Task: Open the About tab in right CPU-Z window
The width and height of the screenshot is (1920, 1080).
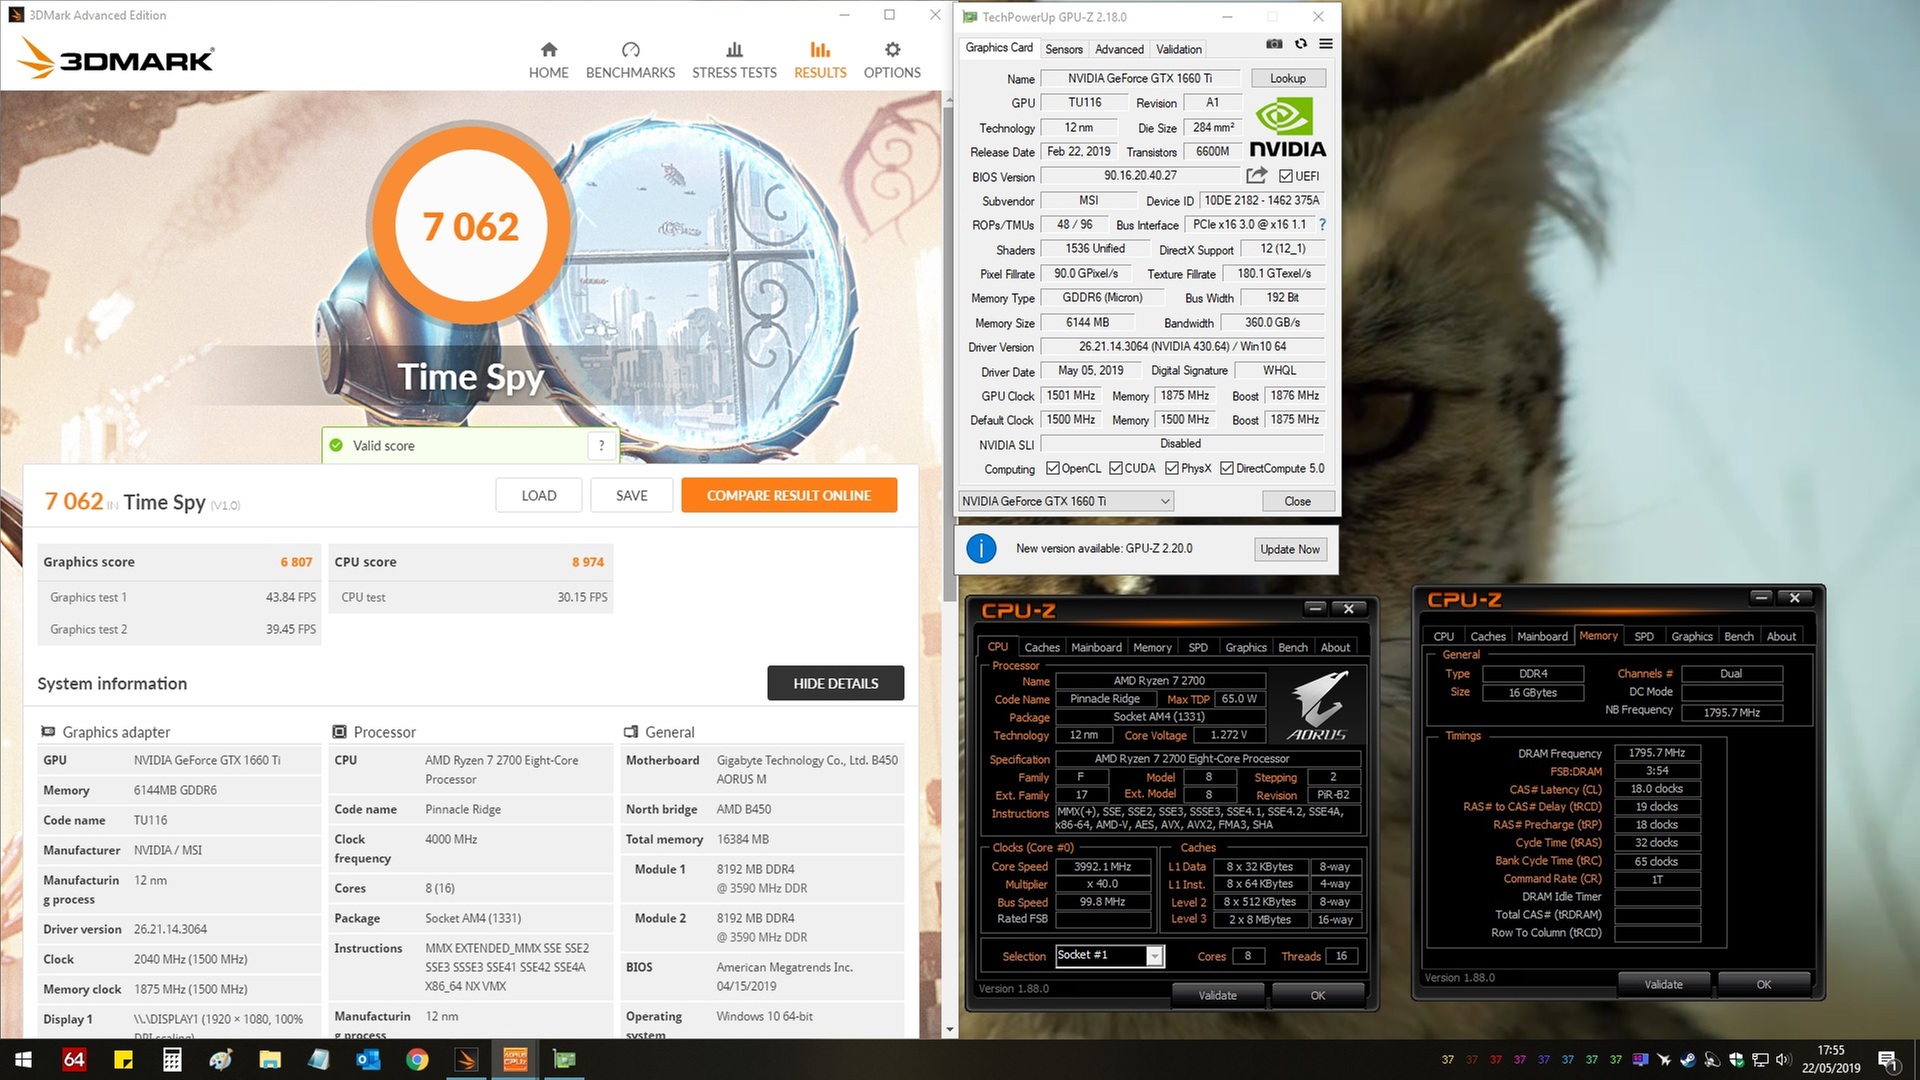Action: point(1781,636)
